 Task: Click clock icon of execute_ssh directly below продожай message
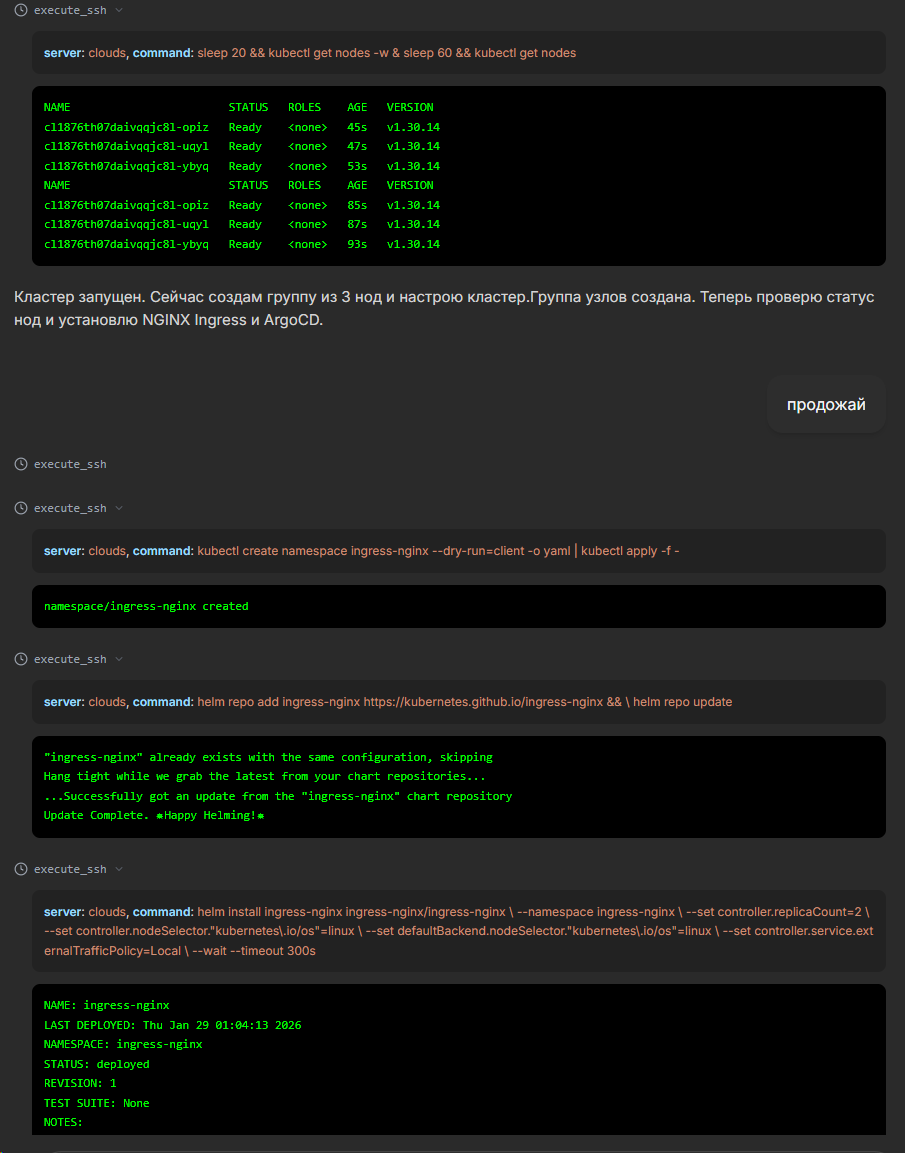[x=21, y=464]
